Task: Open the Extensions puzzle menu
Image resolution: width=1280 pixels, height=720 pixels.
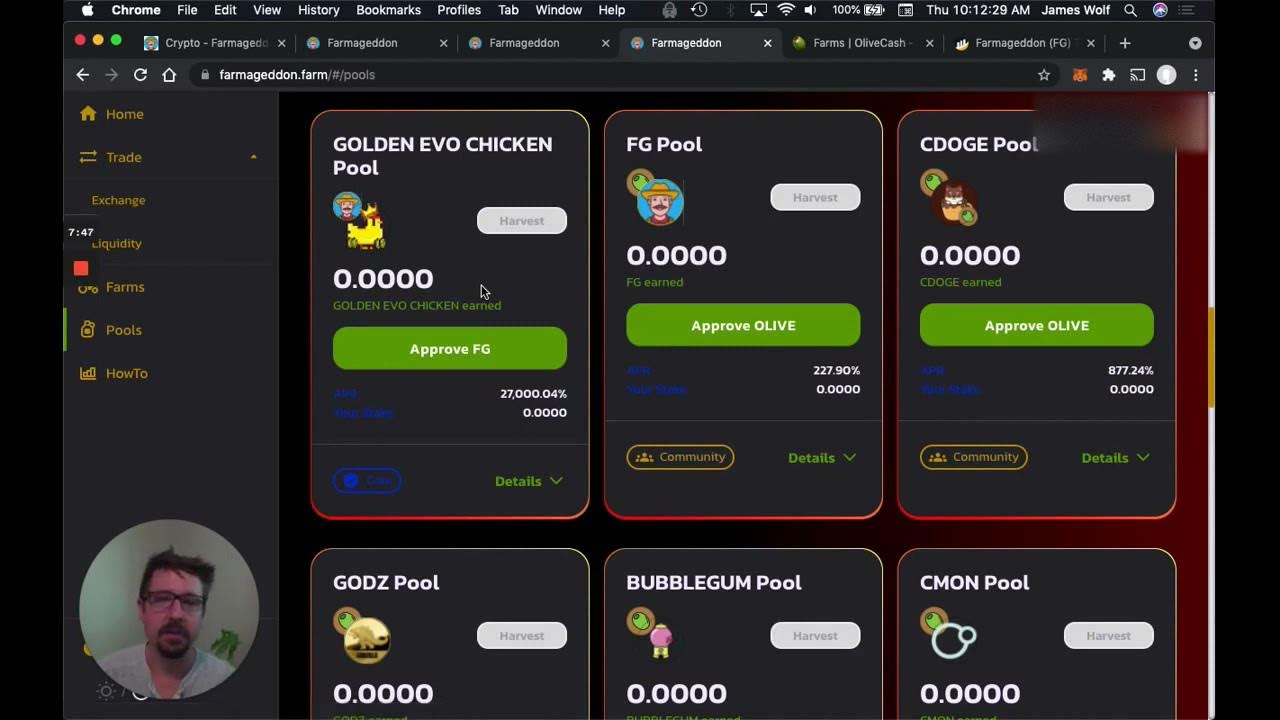Action: (1108, 75)
